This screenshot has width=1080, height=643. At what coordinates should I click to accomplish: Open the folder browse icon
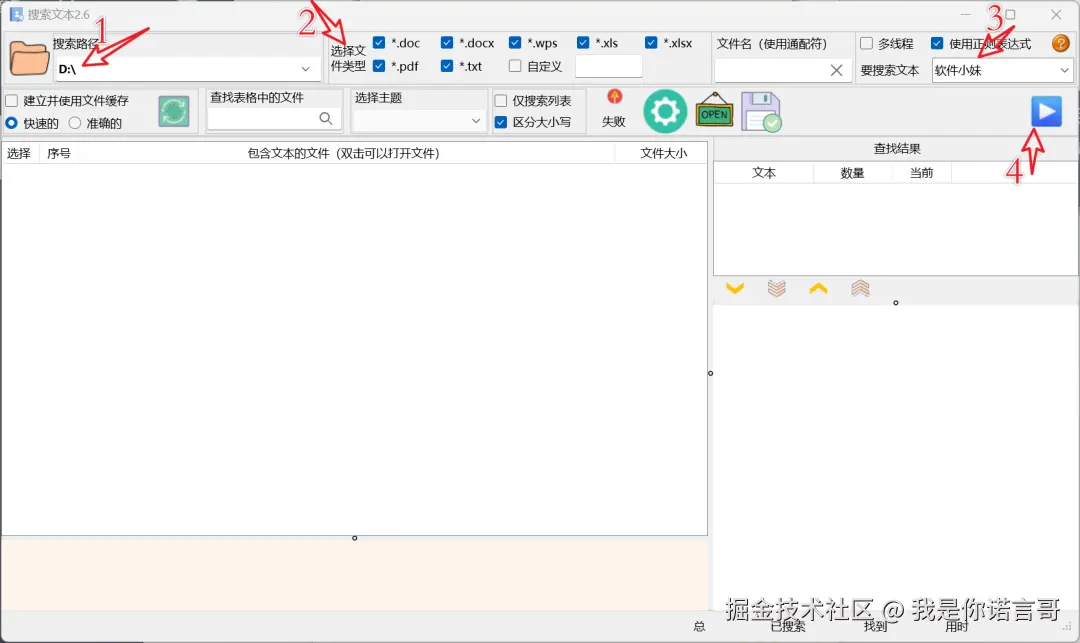pyautogui.click(x=30, y=58)
